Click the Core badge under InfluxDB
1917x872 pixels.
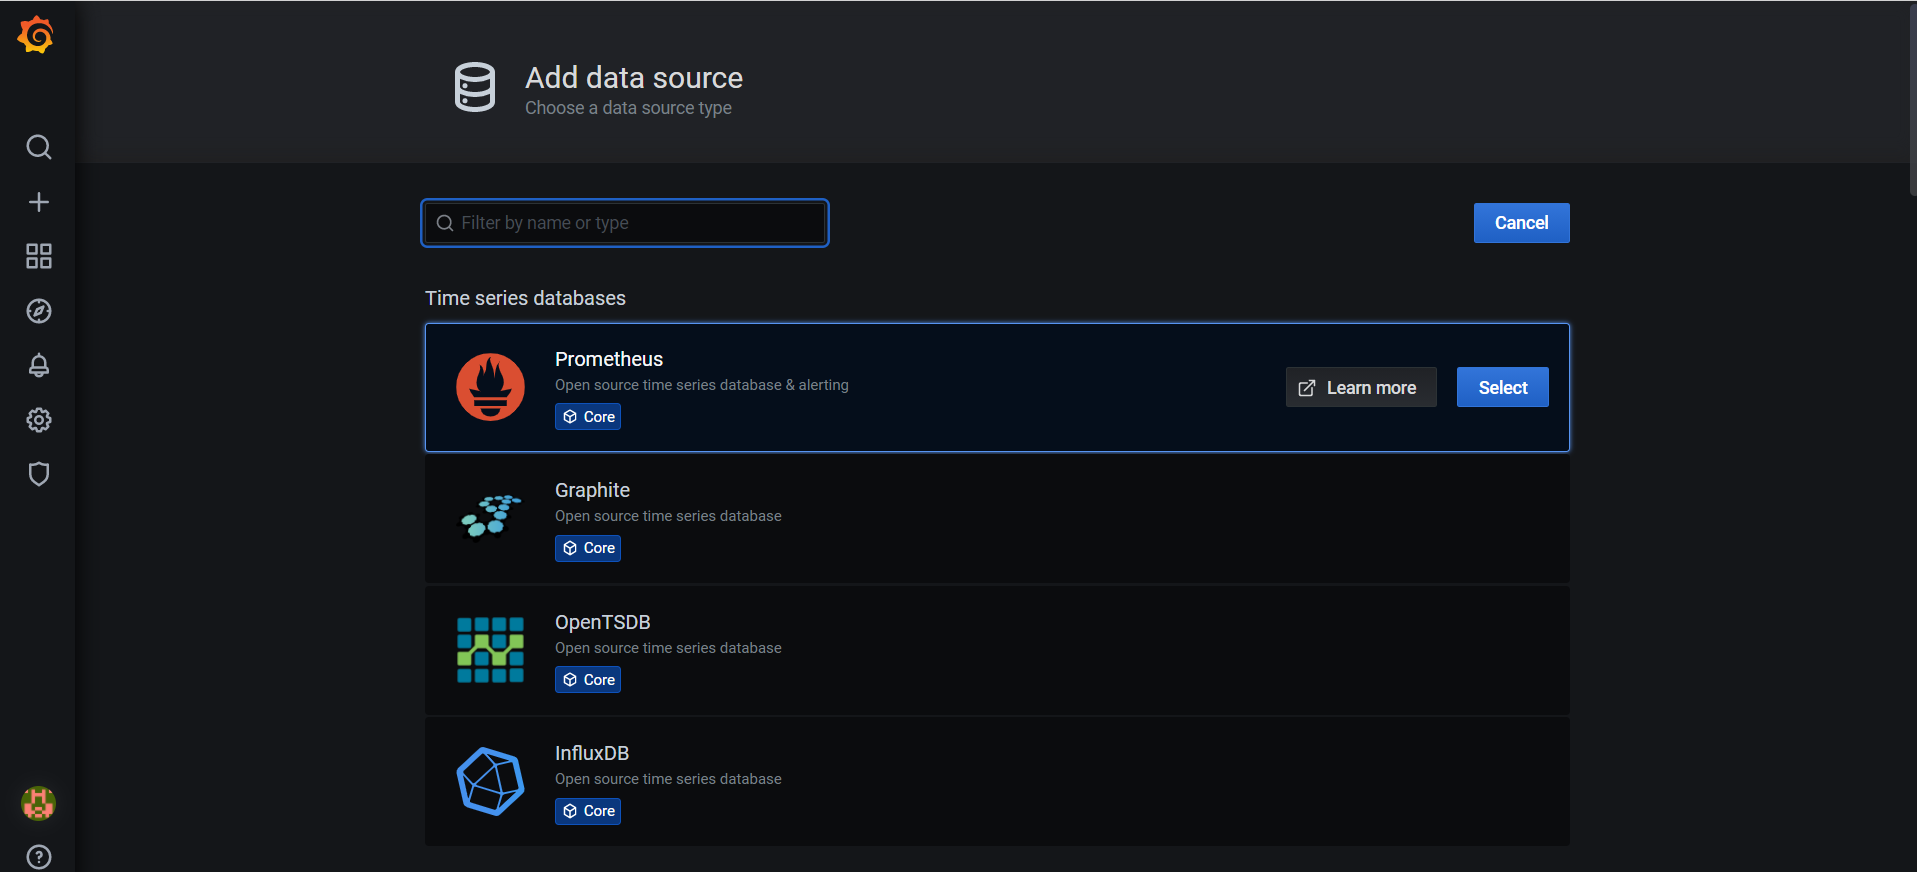coord(588,811)
